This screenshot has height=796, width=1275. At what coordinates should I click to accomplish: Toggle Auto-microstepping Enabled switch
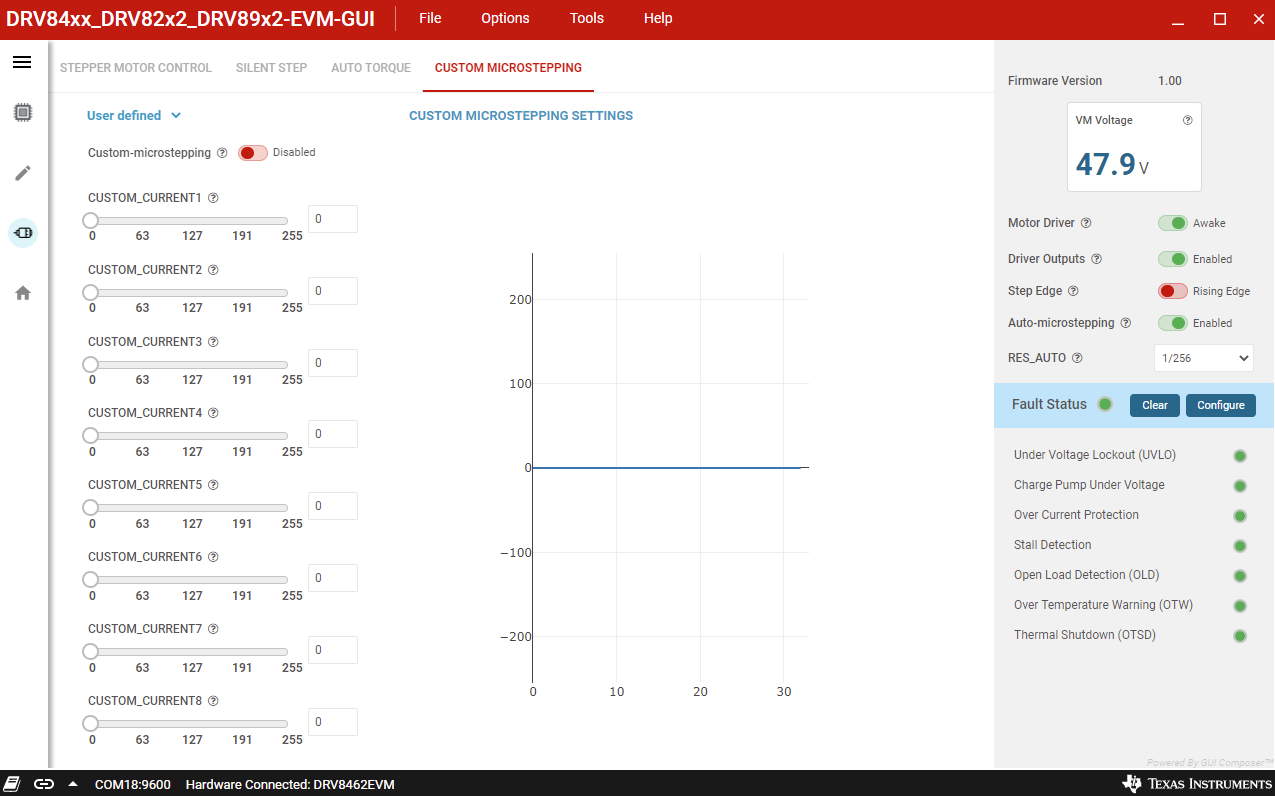[x=1173, y=323]
